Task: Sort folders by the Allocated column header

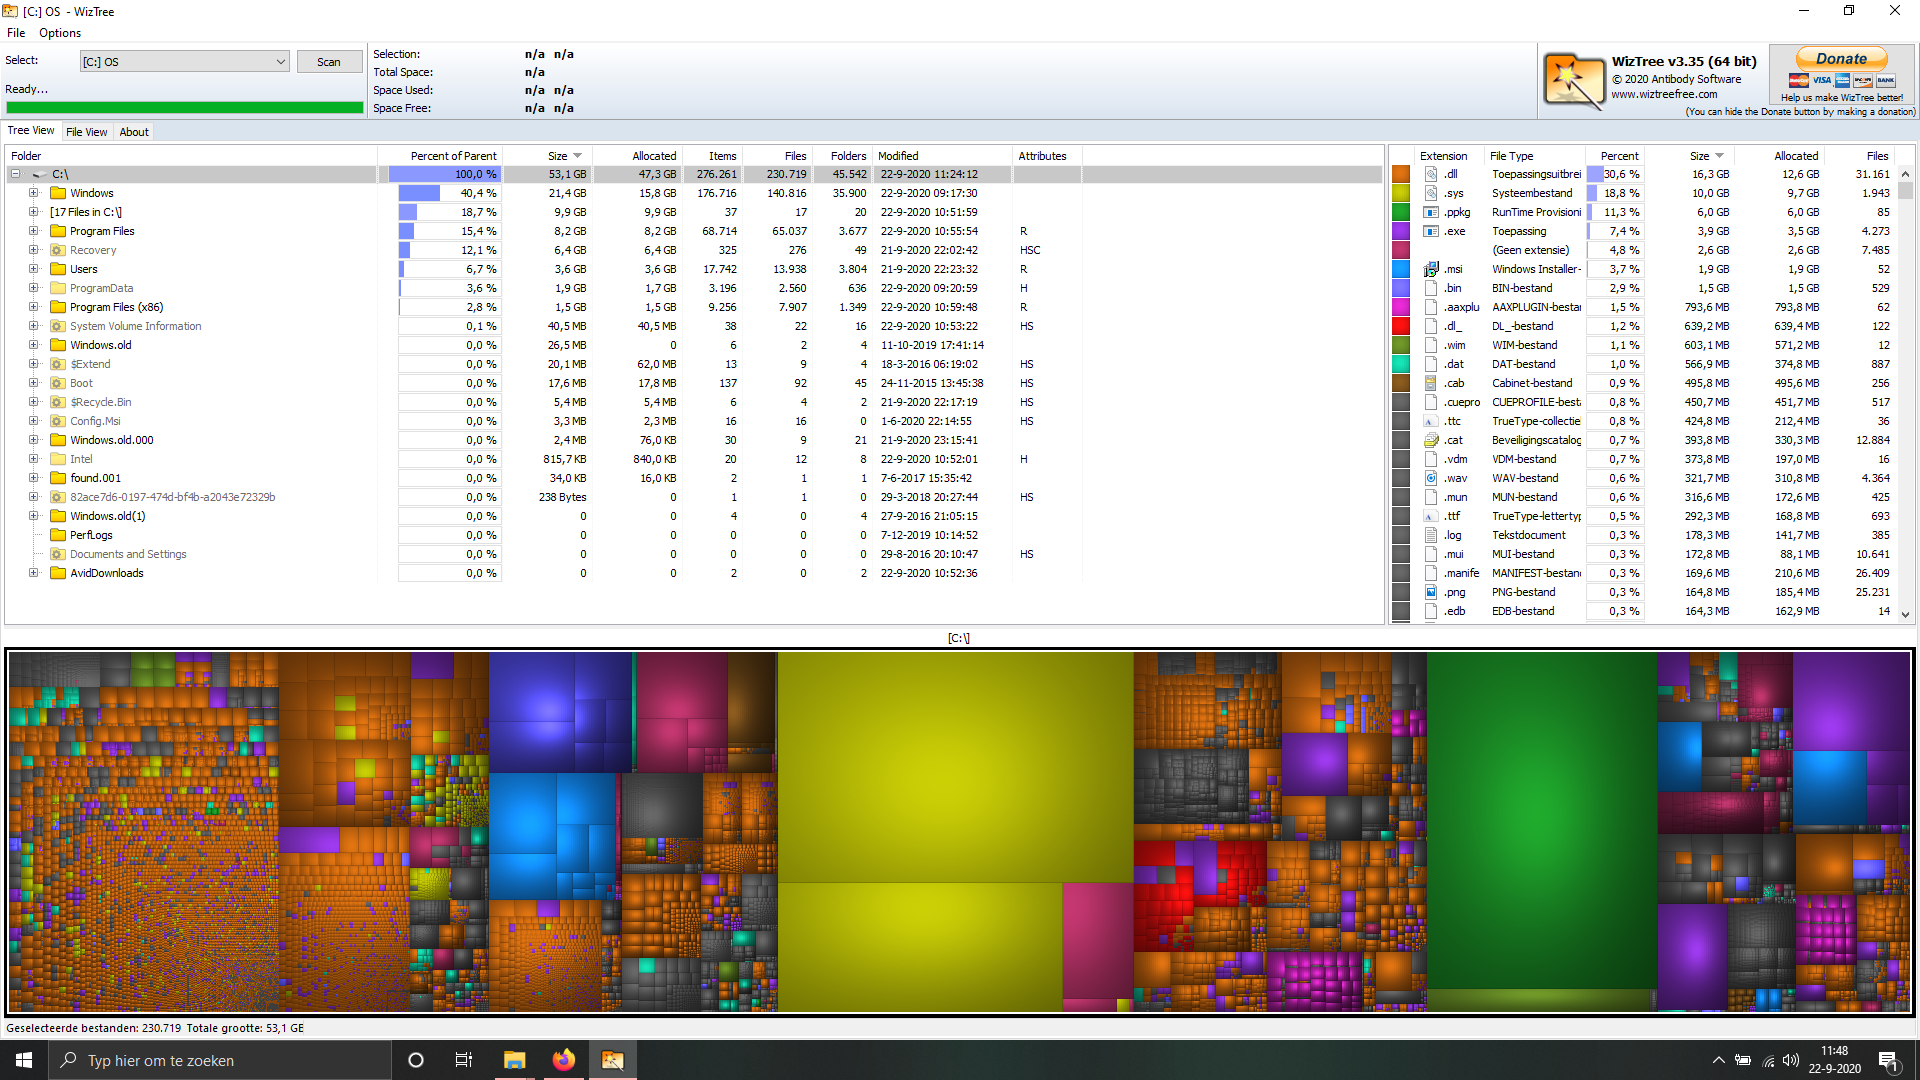Action: click(653, 156)
